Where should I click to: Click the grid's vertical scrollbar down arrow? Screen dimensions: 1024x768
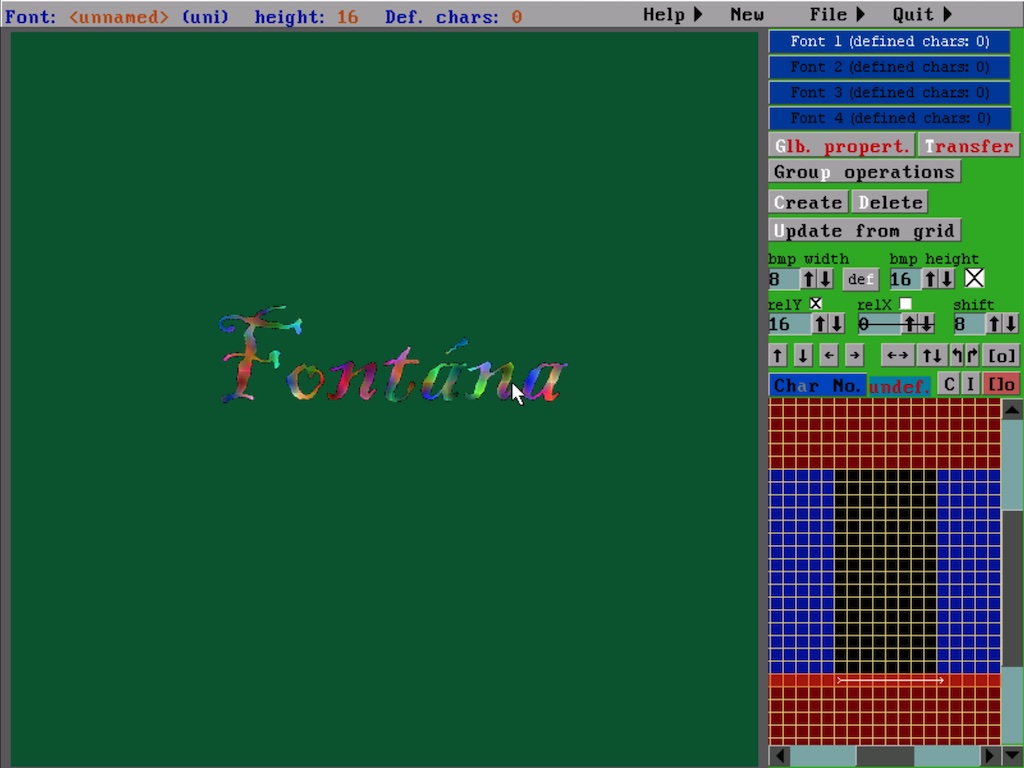(1012, 755)
